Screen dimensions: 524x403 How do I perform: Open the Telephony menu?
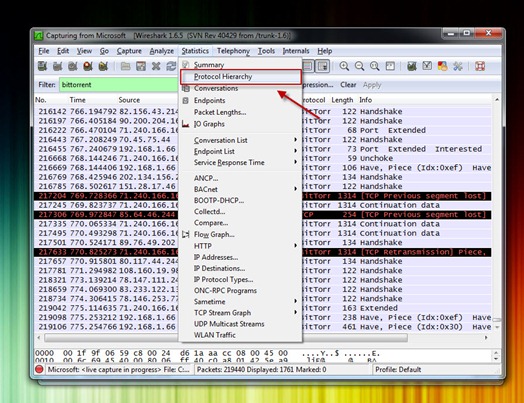click(233, 51)
